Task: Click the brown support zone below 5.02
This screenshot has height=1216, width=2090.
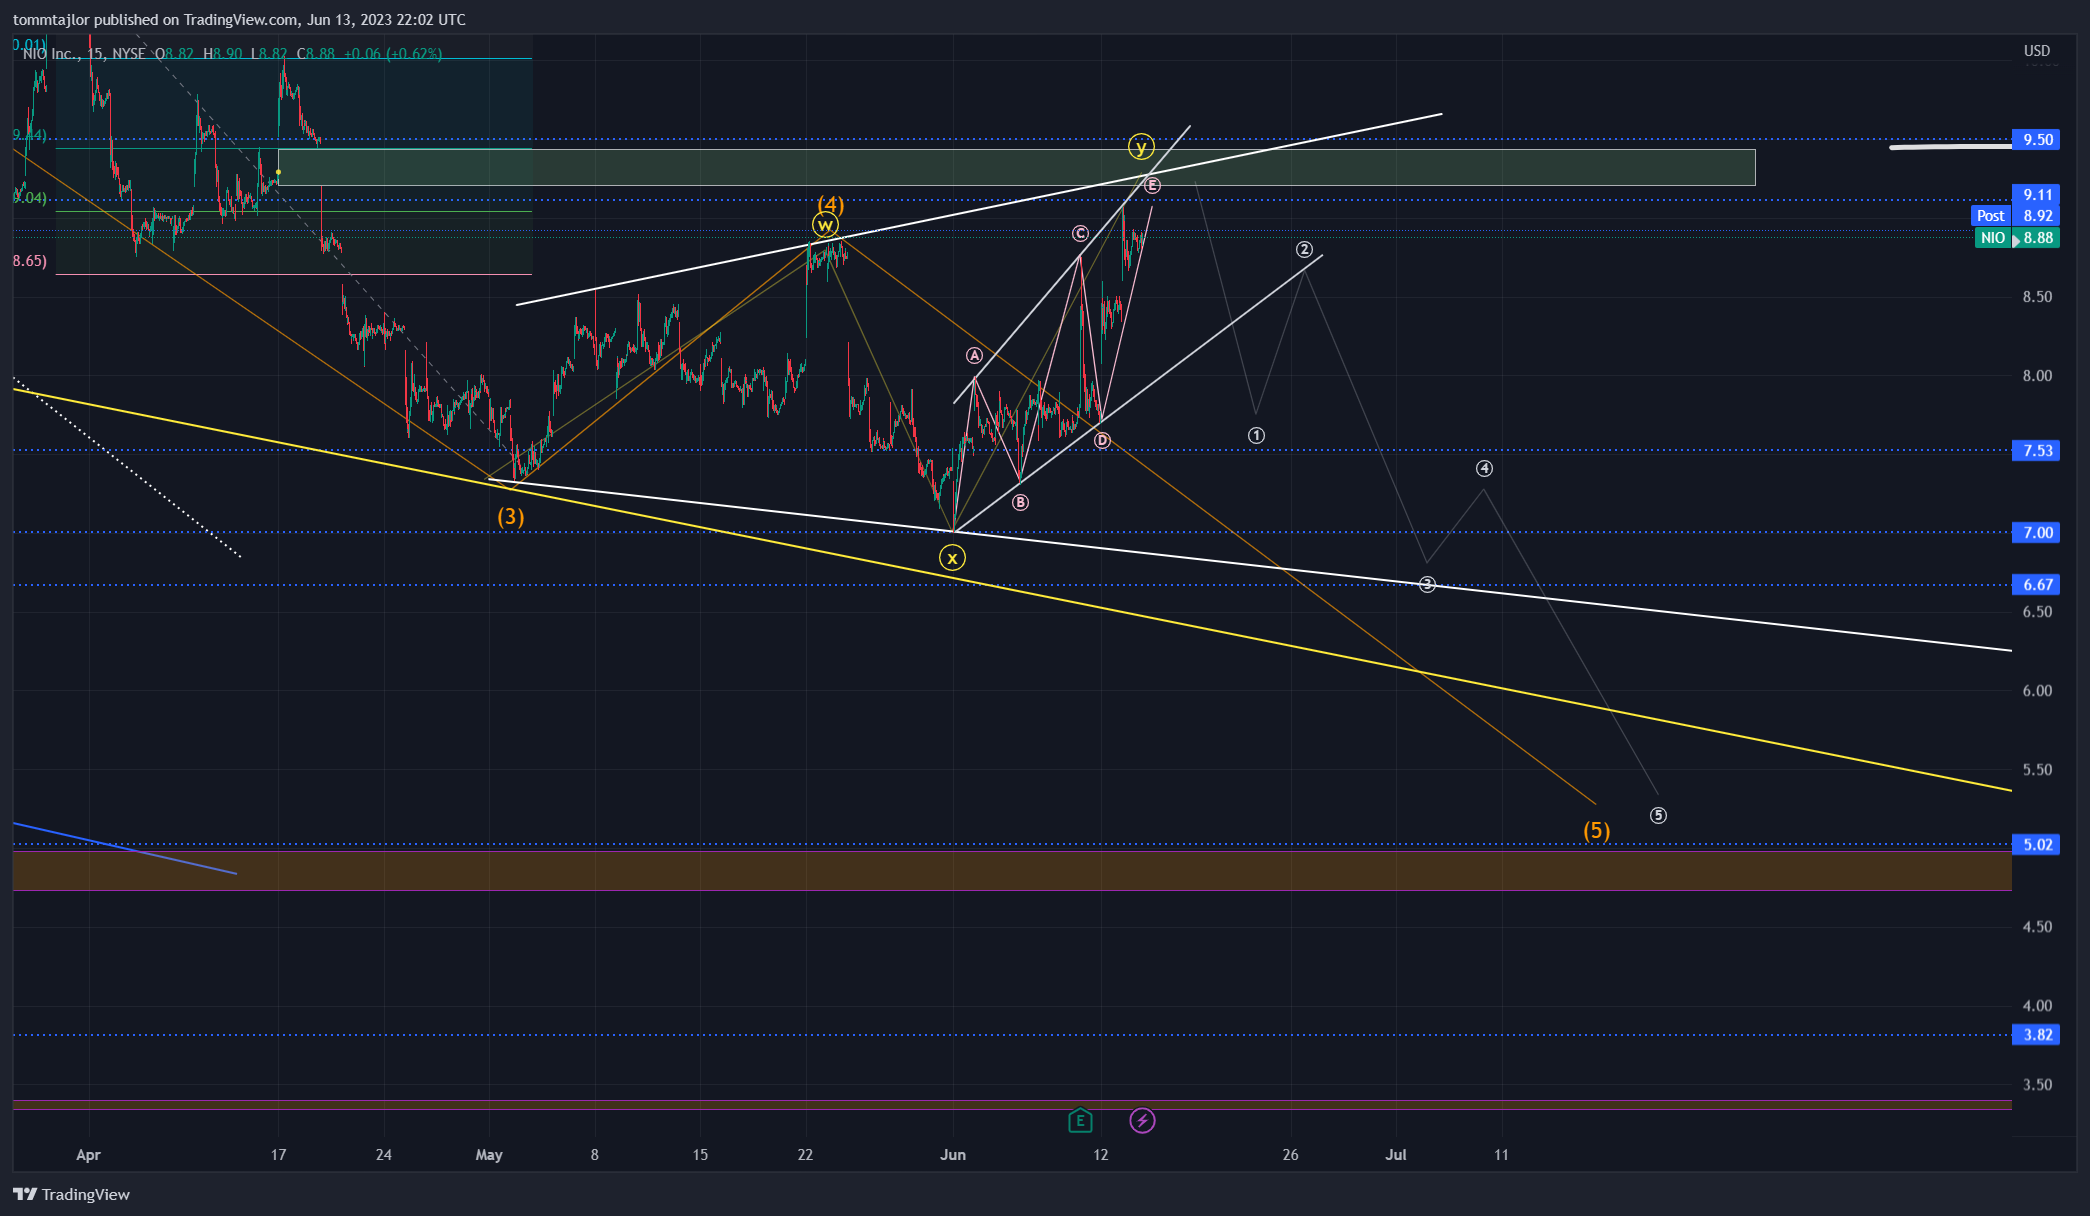Action: point(1012,870)
